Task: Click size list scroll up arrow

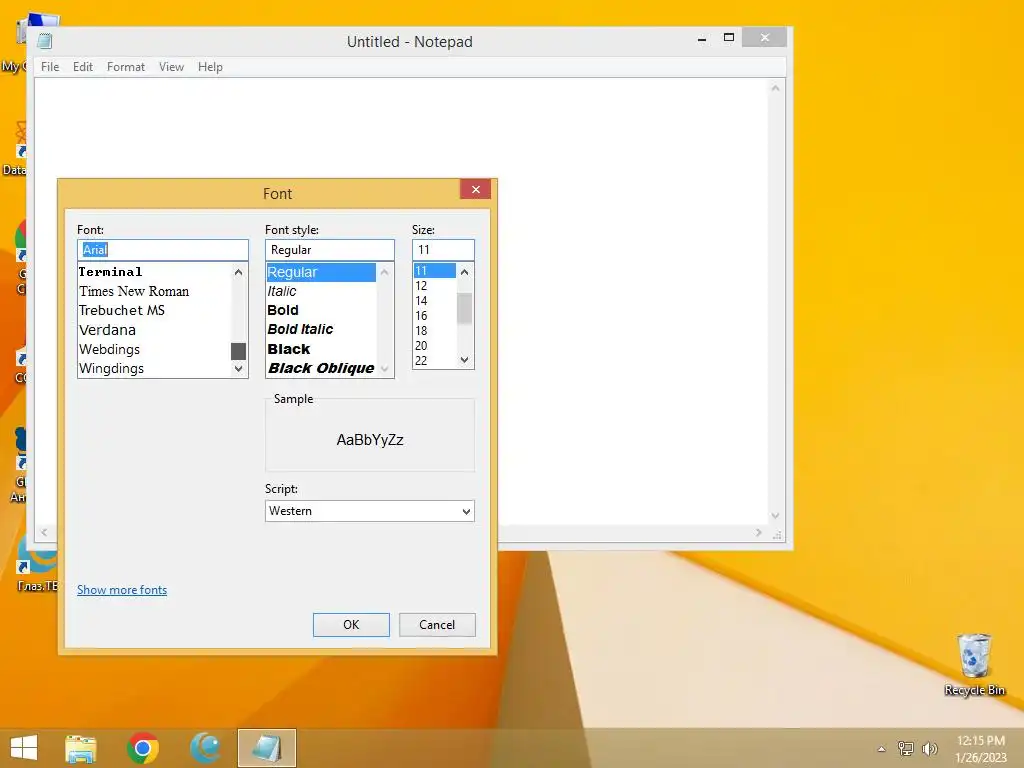Action: click(x=464, y=272)
